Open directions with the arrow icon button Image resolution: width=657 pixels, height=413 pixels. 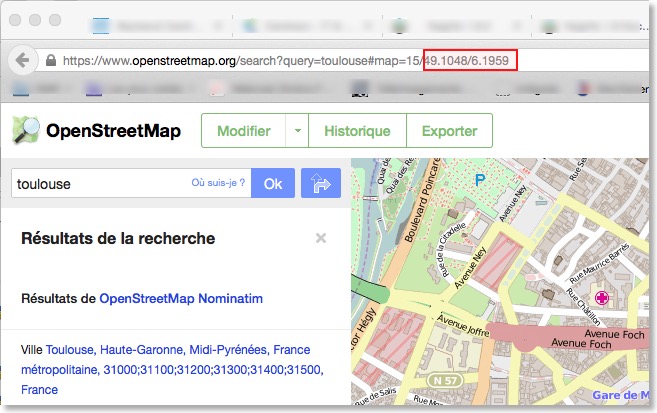(x=321, y=184)
